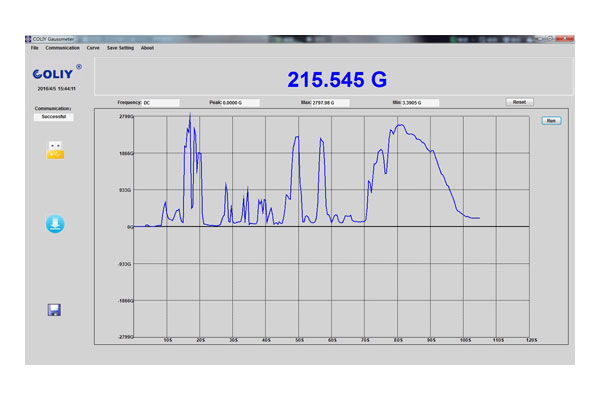Click the floppy disk save icon
Image resolution: width=600 pixels, height=400 pixels.
point(55,309)
